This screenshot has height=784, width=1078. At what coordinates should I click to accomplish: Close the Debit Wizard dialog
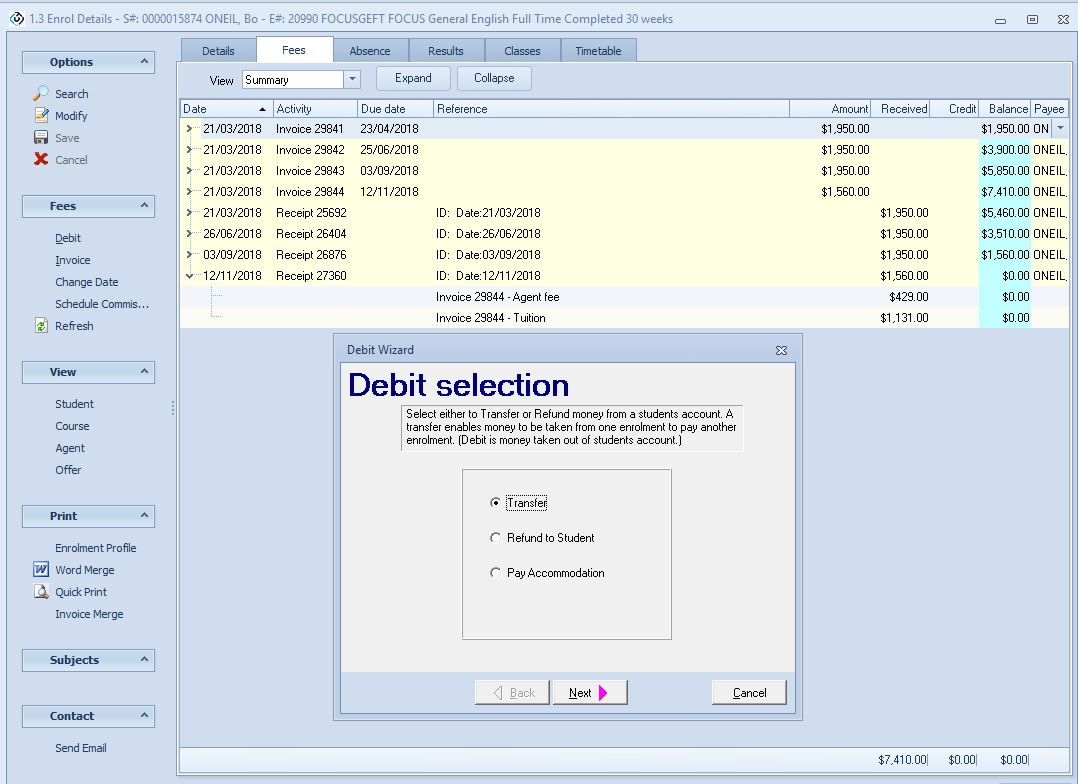[781, 350]
